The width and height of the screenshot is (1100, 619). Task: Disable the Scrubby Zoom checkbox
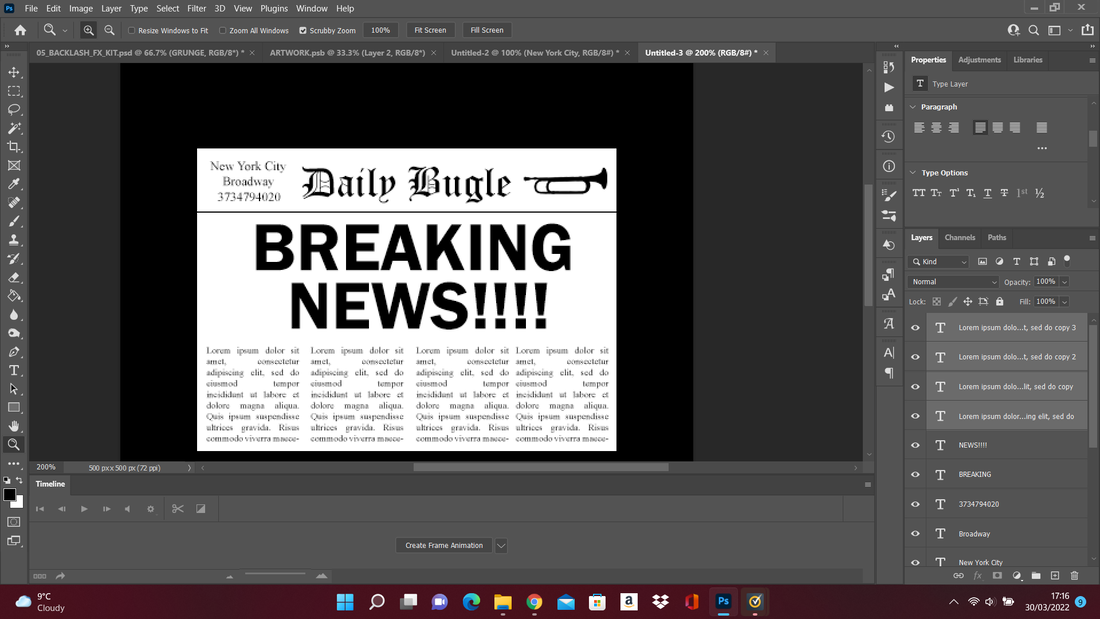(303, 30)
